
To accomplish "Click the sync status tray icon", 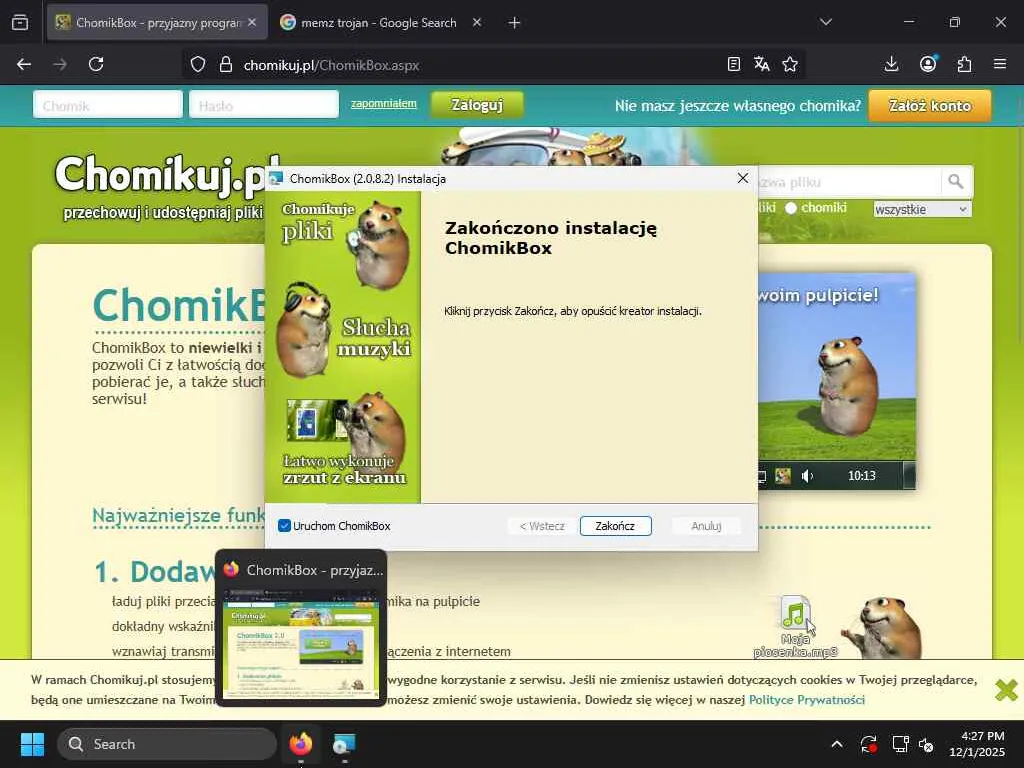I will (x=869, y=744).
